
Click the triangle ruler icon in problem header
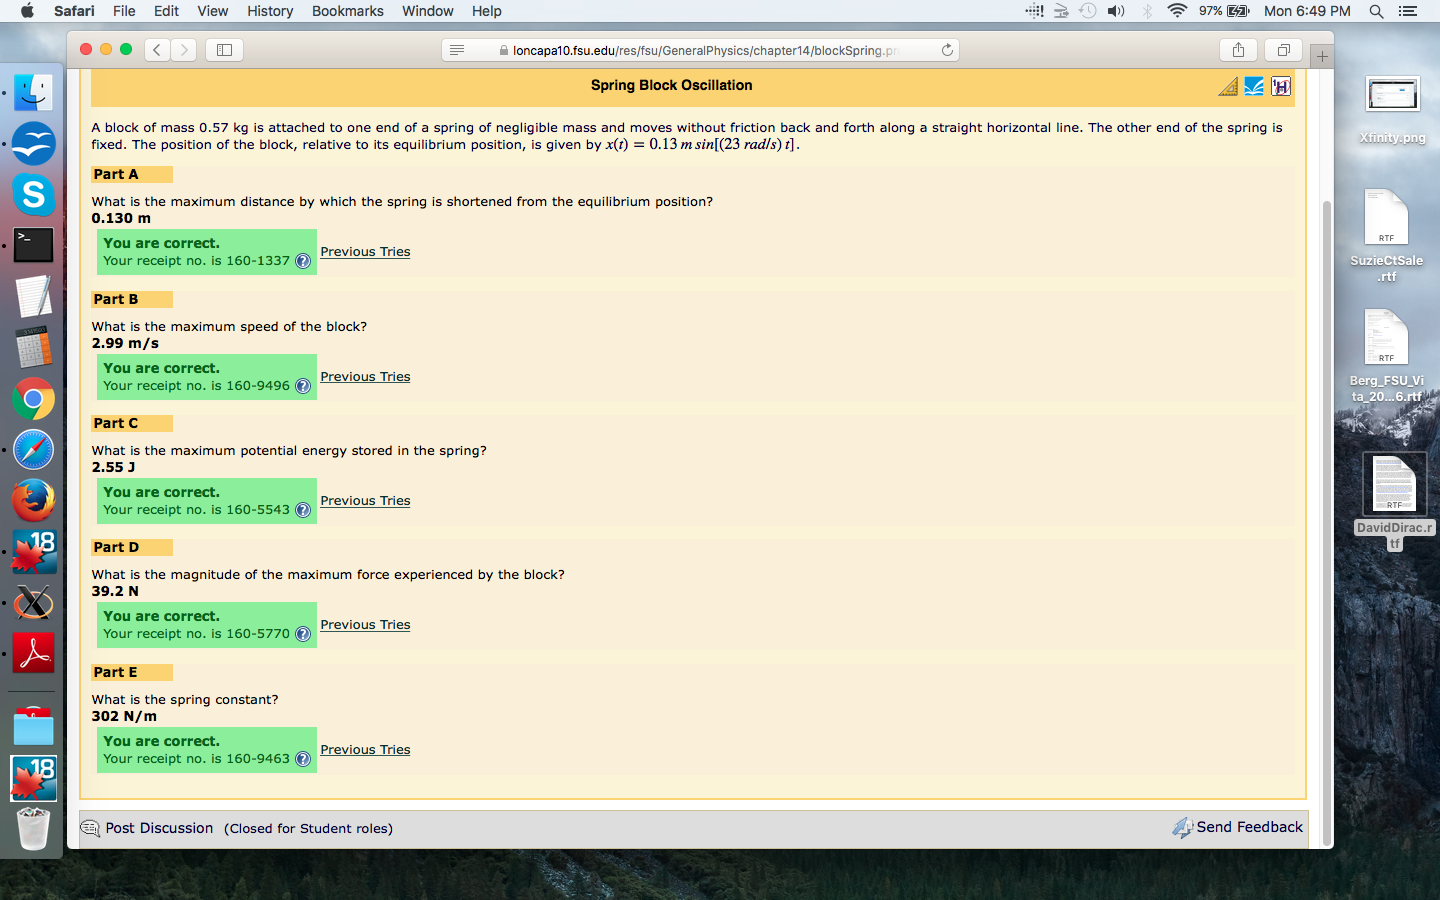pos(1228,86)
